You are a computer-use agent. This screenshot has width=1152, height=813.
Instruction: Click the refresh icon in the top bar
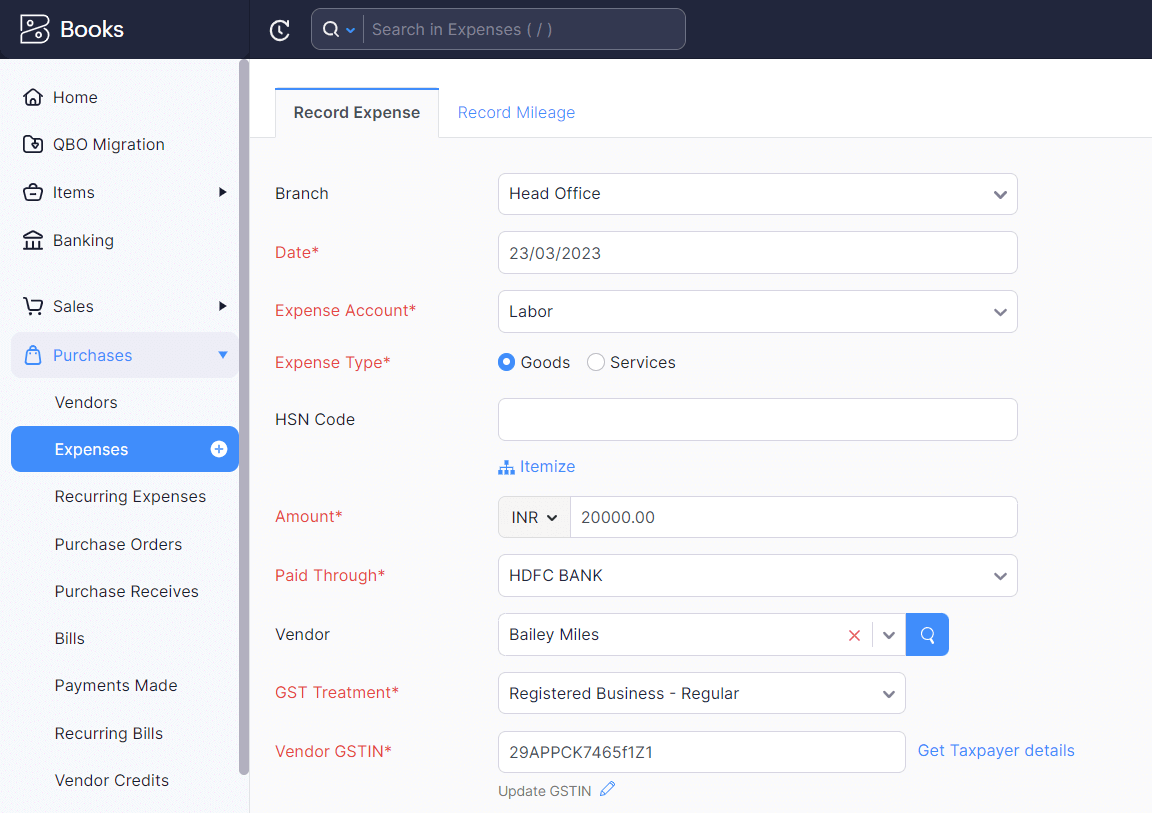[x=279, y=29]
